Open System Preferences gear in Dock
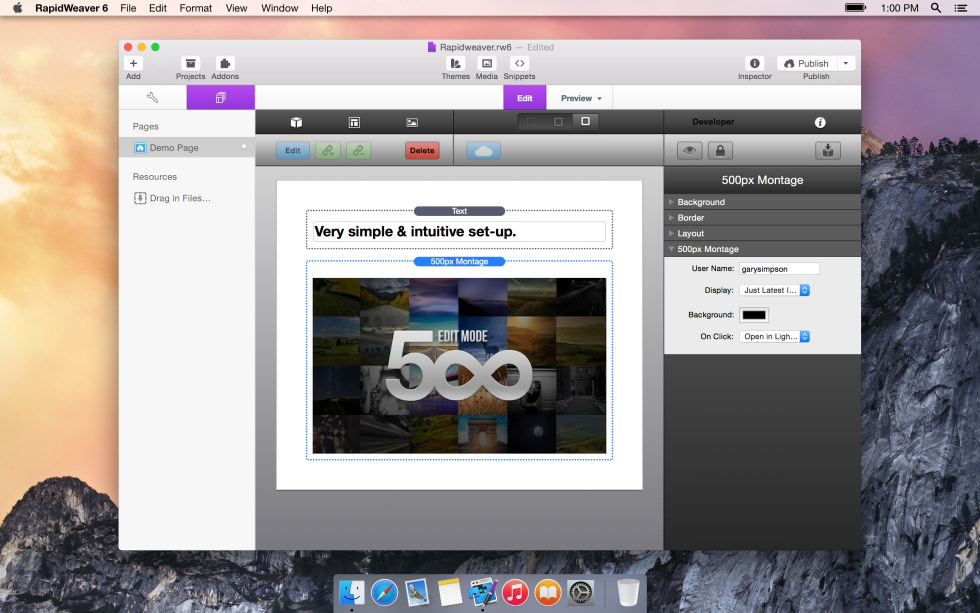980x613 pixels. [x=581, y=592]
